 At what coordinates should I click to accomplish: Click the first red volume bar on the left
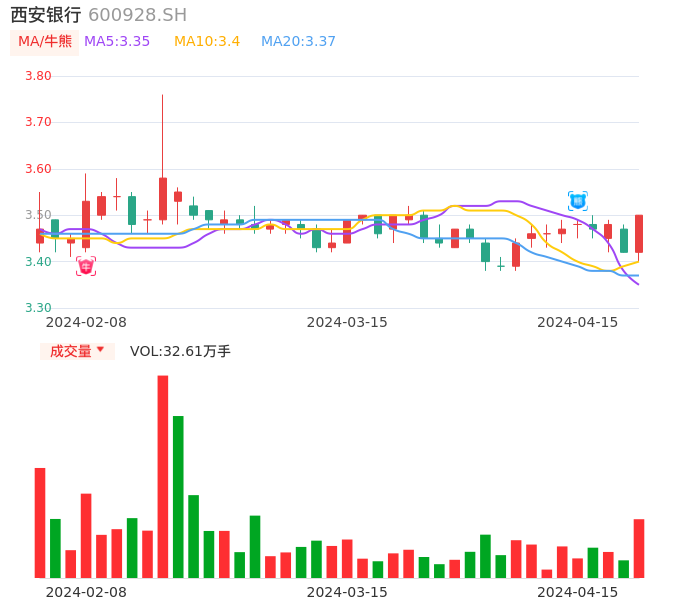point(40,523)
